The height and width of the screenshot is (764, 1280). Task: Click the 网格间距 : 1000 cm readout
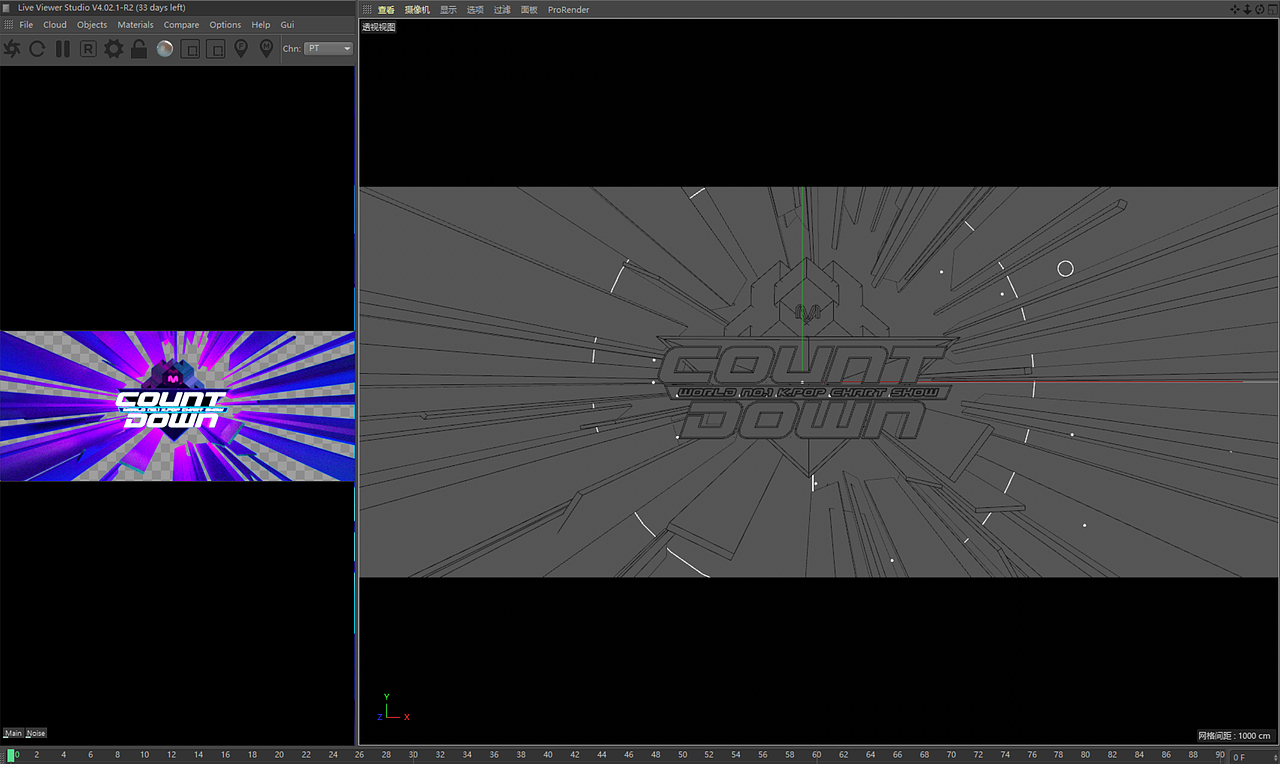coord(1234,736)
